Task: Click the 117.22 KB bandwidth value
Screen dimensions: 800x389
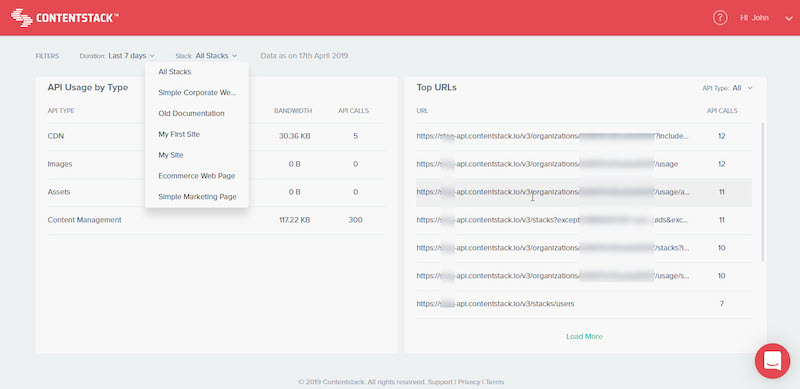Action: click(294, 220)
